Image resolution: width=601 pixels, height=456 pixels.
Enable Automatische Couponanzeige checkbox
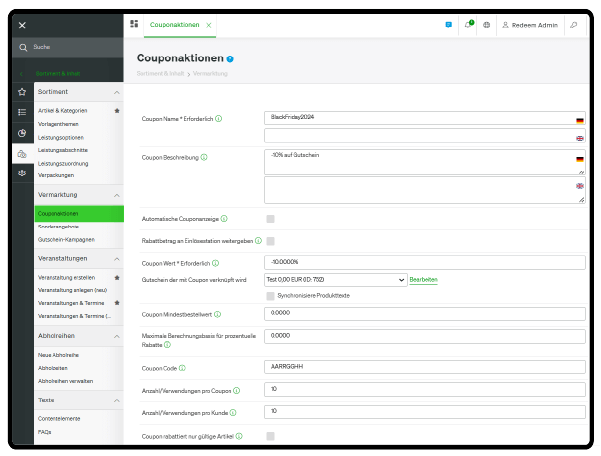click(271, 218)
